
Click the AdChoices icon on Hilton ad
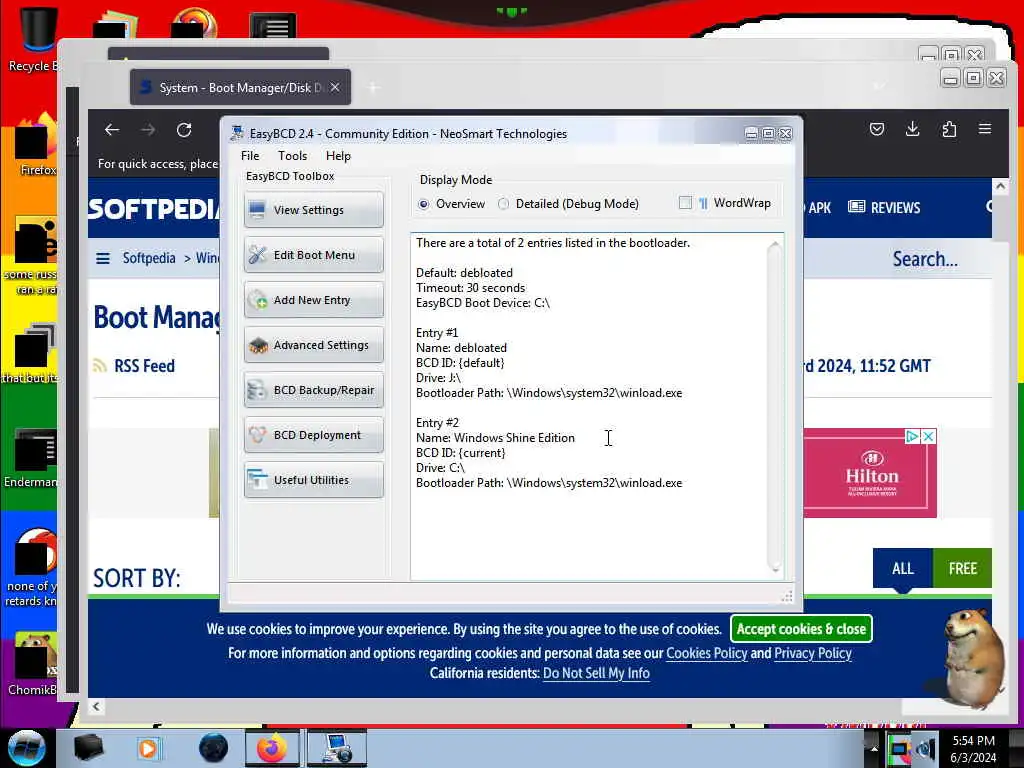coord(912,436)
